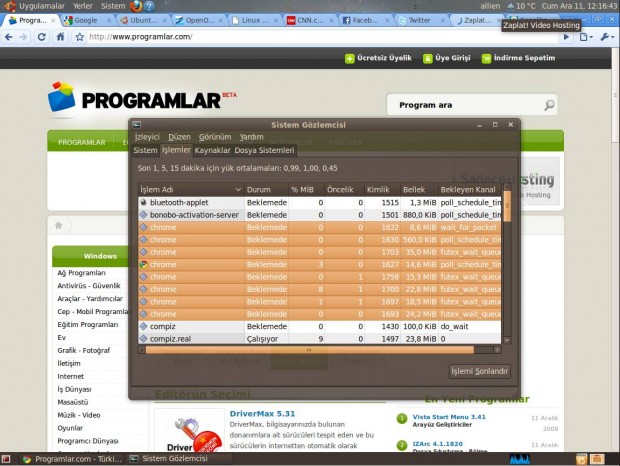620x466 pixels.
Task: Sort processes by the Kimlik column
Action: tap(382, 190)
